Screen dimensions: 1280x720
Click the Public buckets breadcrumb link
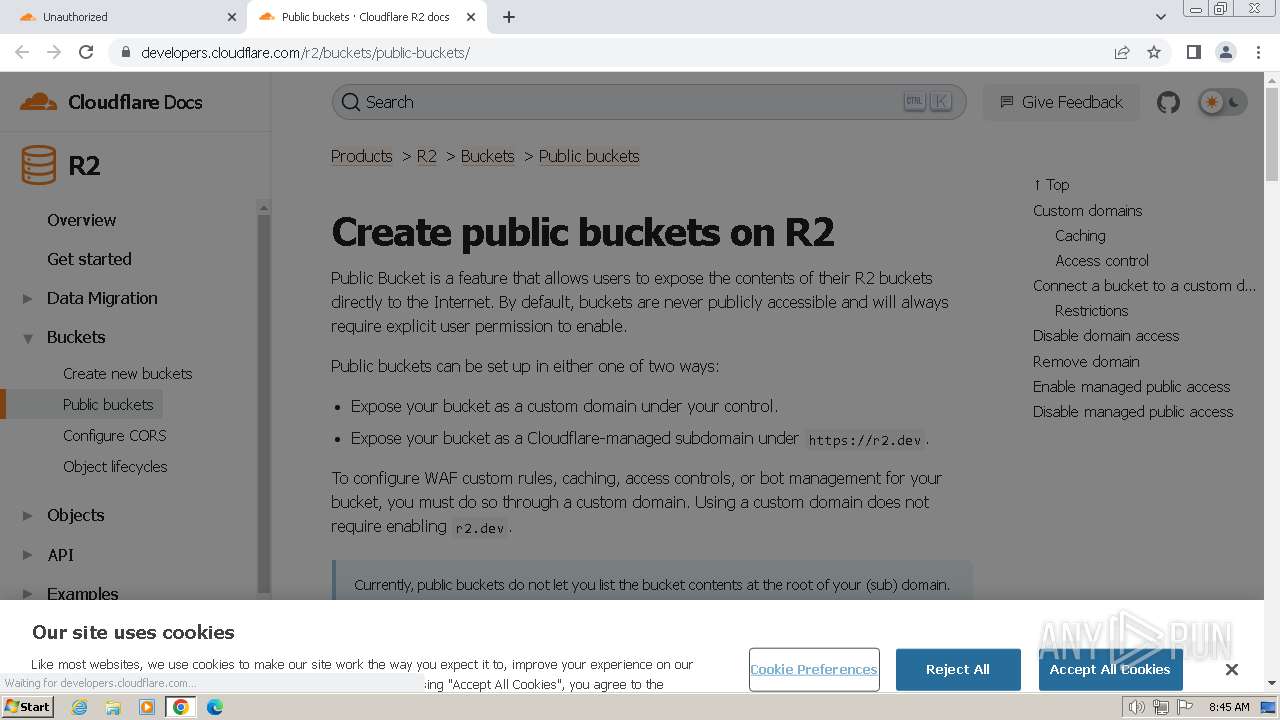point(589,156)
